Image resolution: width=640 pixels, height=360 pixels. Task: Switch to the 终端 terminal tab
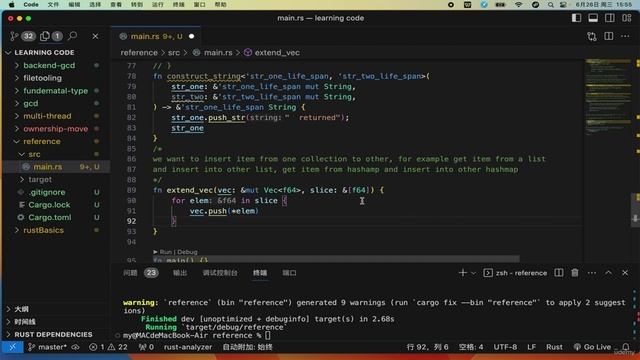click(x=260, y=273)
